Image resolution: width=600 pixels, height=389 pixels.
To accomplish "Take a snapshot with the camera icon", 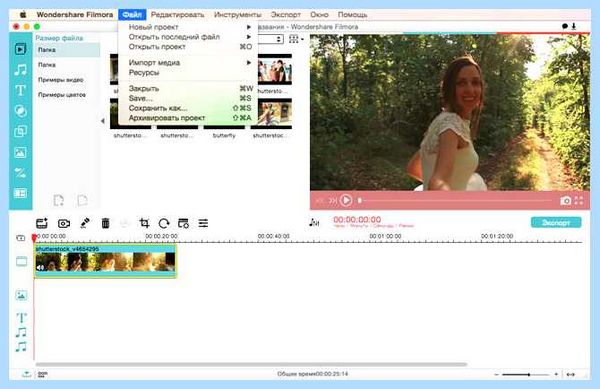I will [x=566, y=200].
